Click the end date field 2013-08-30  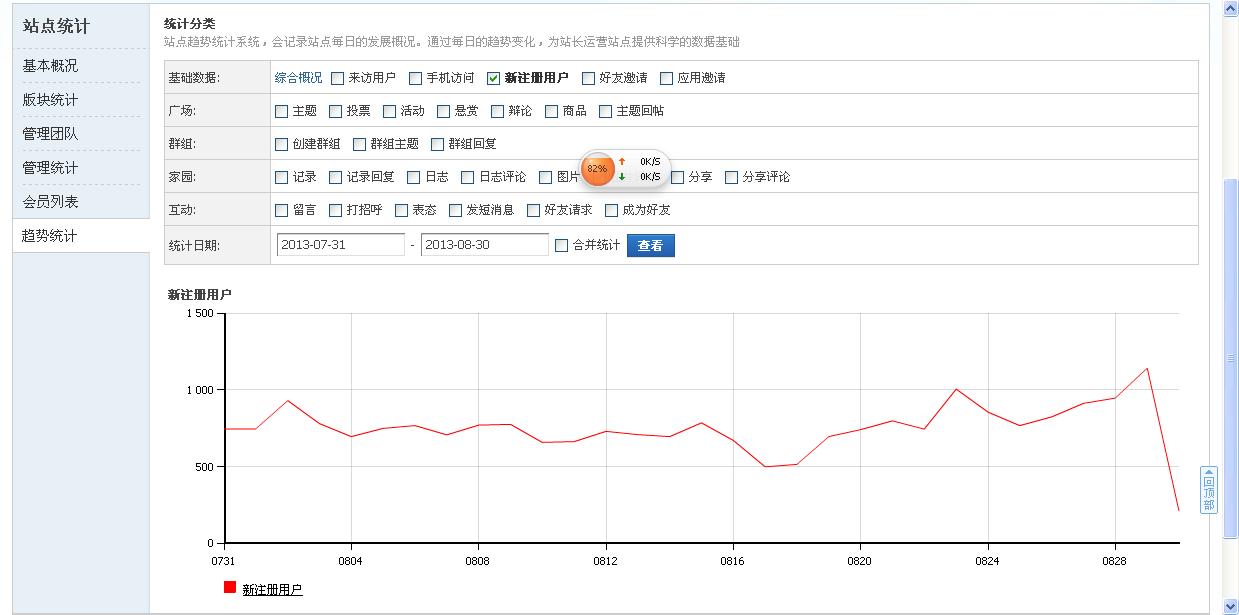[x=485, y=245]
